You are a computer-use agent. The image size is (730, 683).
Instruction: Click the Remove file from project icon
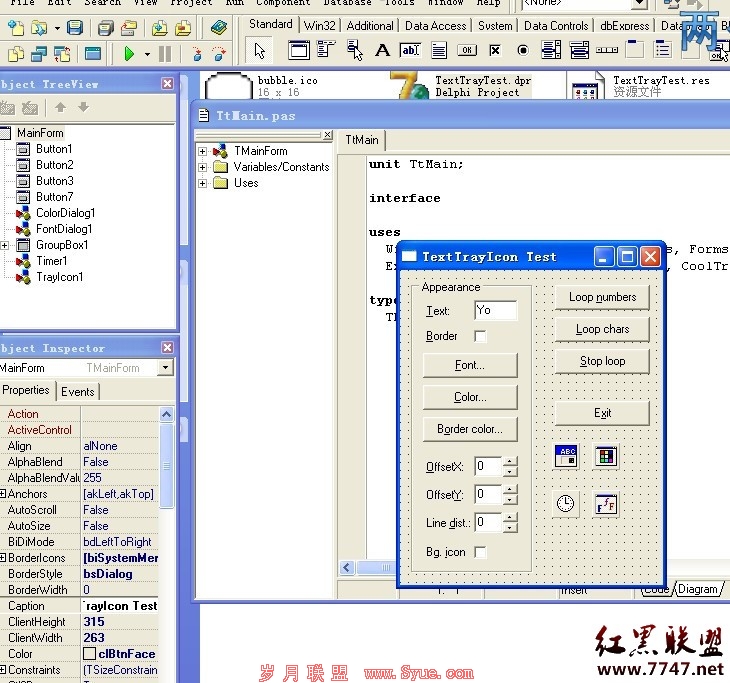point(182,28)
